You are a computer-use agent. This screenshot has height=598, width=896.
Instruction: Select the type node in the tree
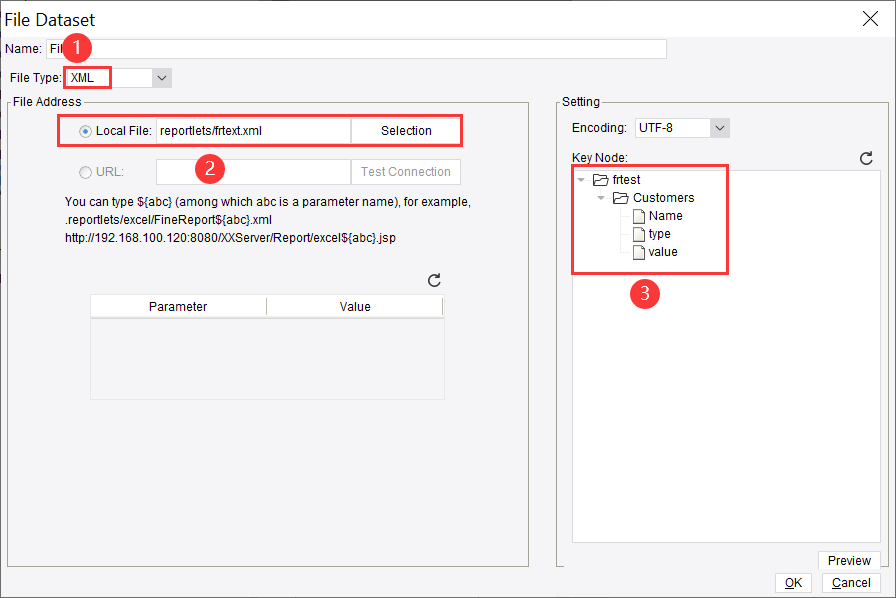click(x=660, y=233)
